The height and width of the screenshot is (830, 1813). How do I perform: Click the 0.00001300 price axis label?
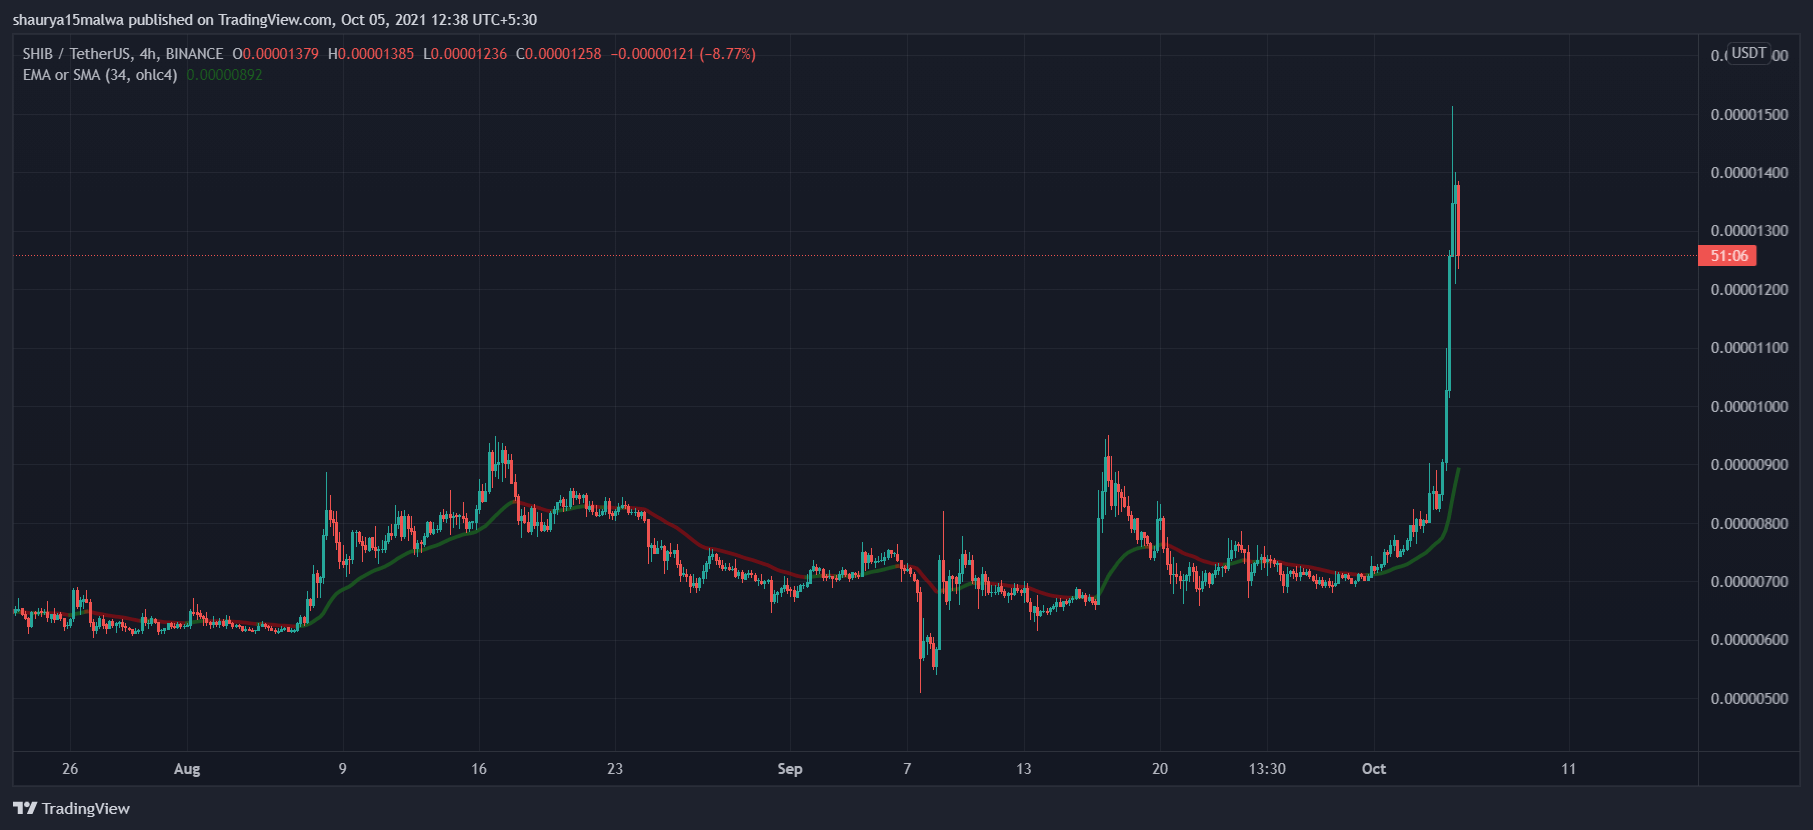click(x=1749, y=231)
